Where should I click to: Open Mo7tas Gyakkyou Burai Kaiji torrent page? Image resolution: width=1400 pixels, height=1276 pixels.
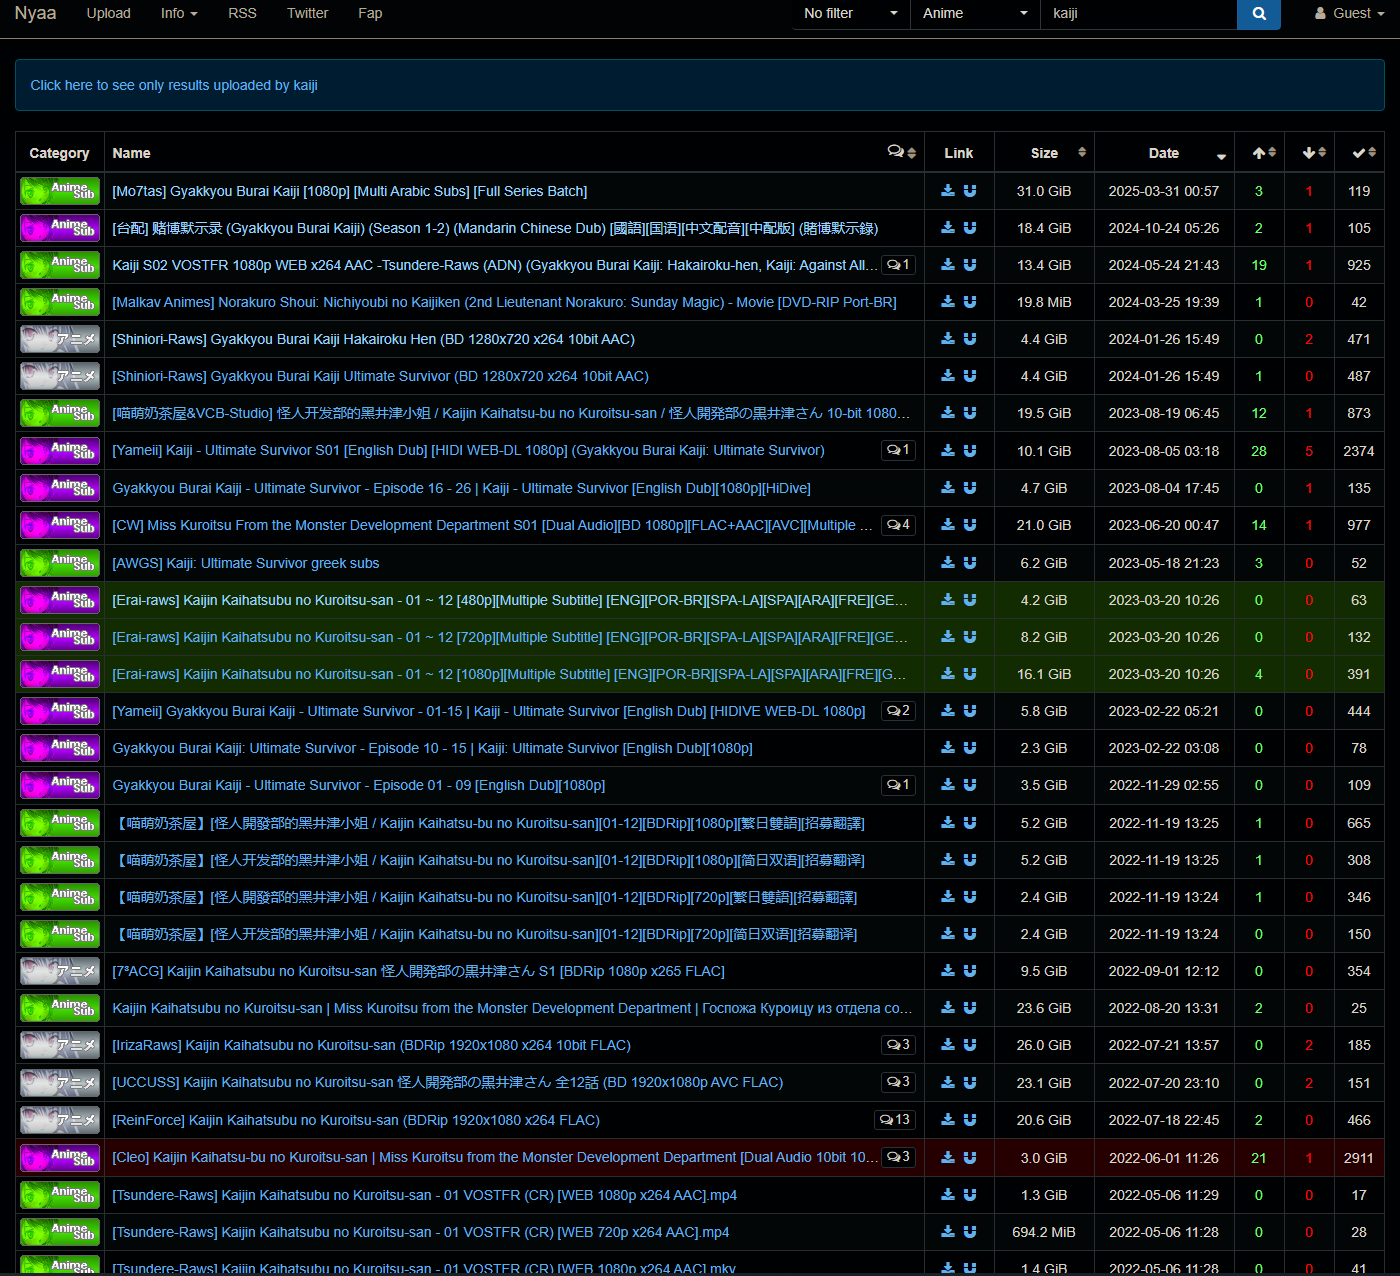click(x=350, y=191)
